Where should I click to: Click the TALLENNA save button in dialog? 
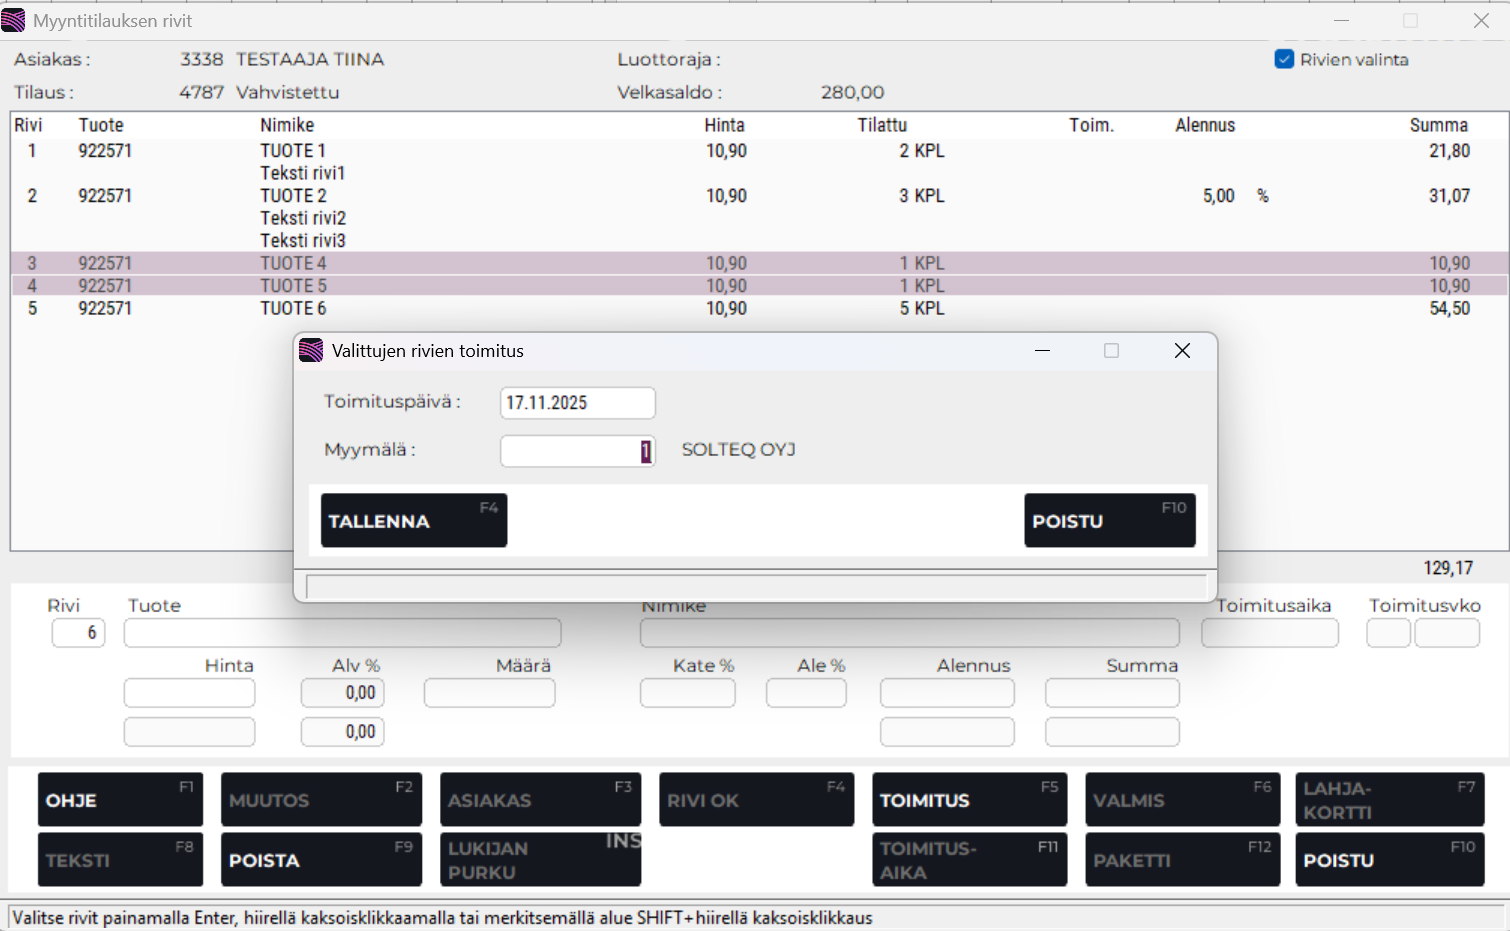pyautogui.click(x=413, y=520)
